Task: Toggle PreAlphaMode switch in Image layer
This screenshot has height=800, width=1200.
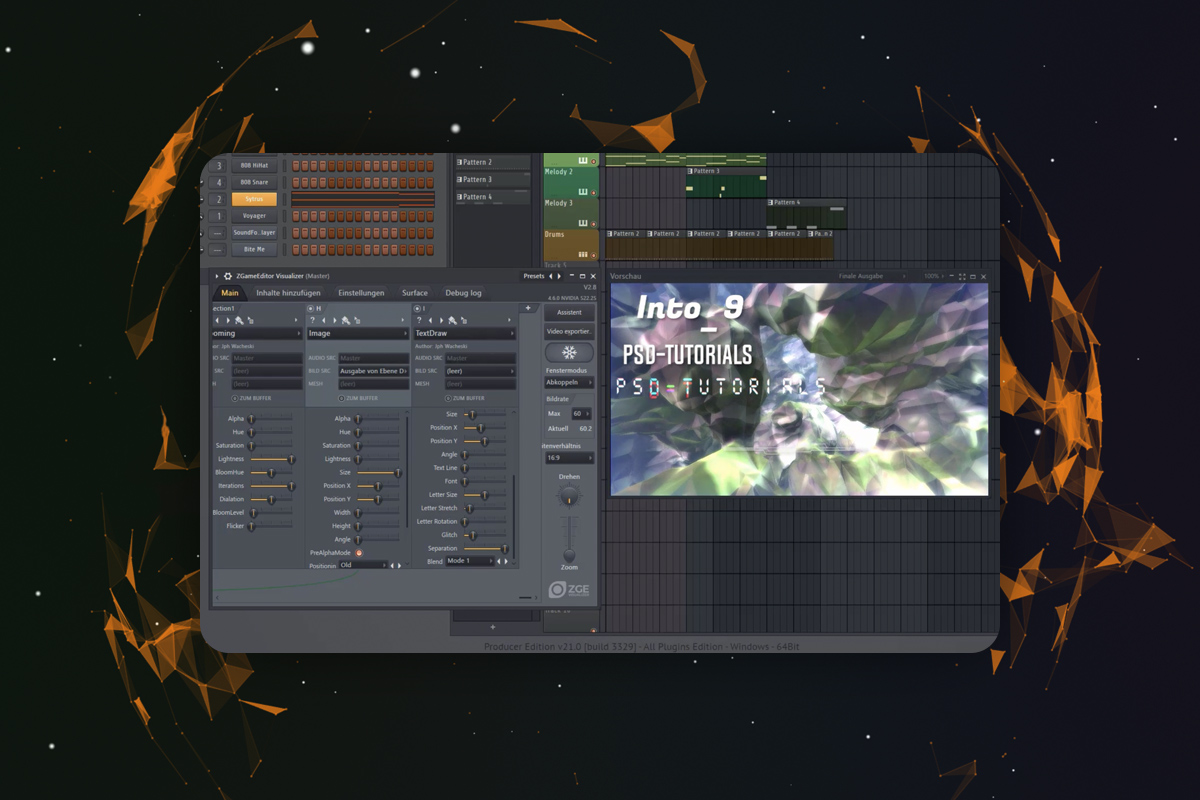Action: point(359,552)
